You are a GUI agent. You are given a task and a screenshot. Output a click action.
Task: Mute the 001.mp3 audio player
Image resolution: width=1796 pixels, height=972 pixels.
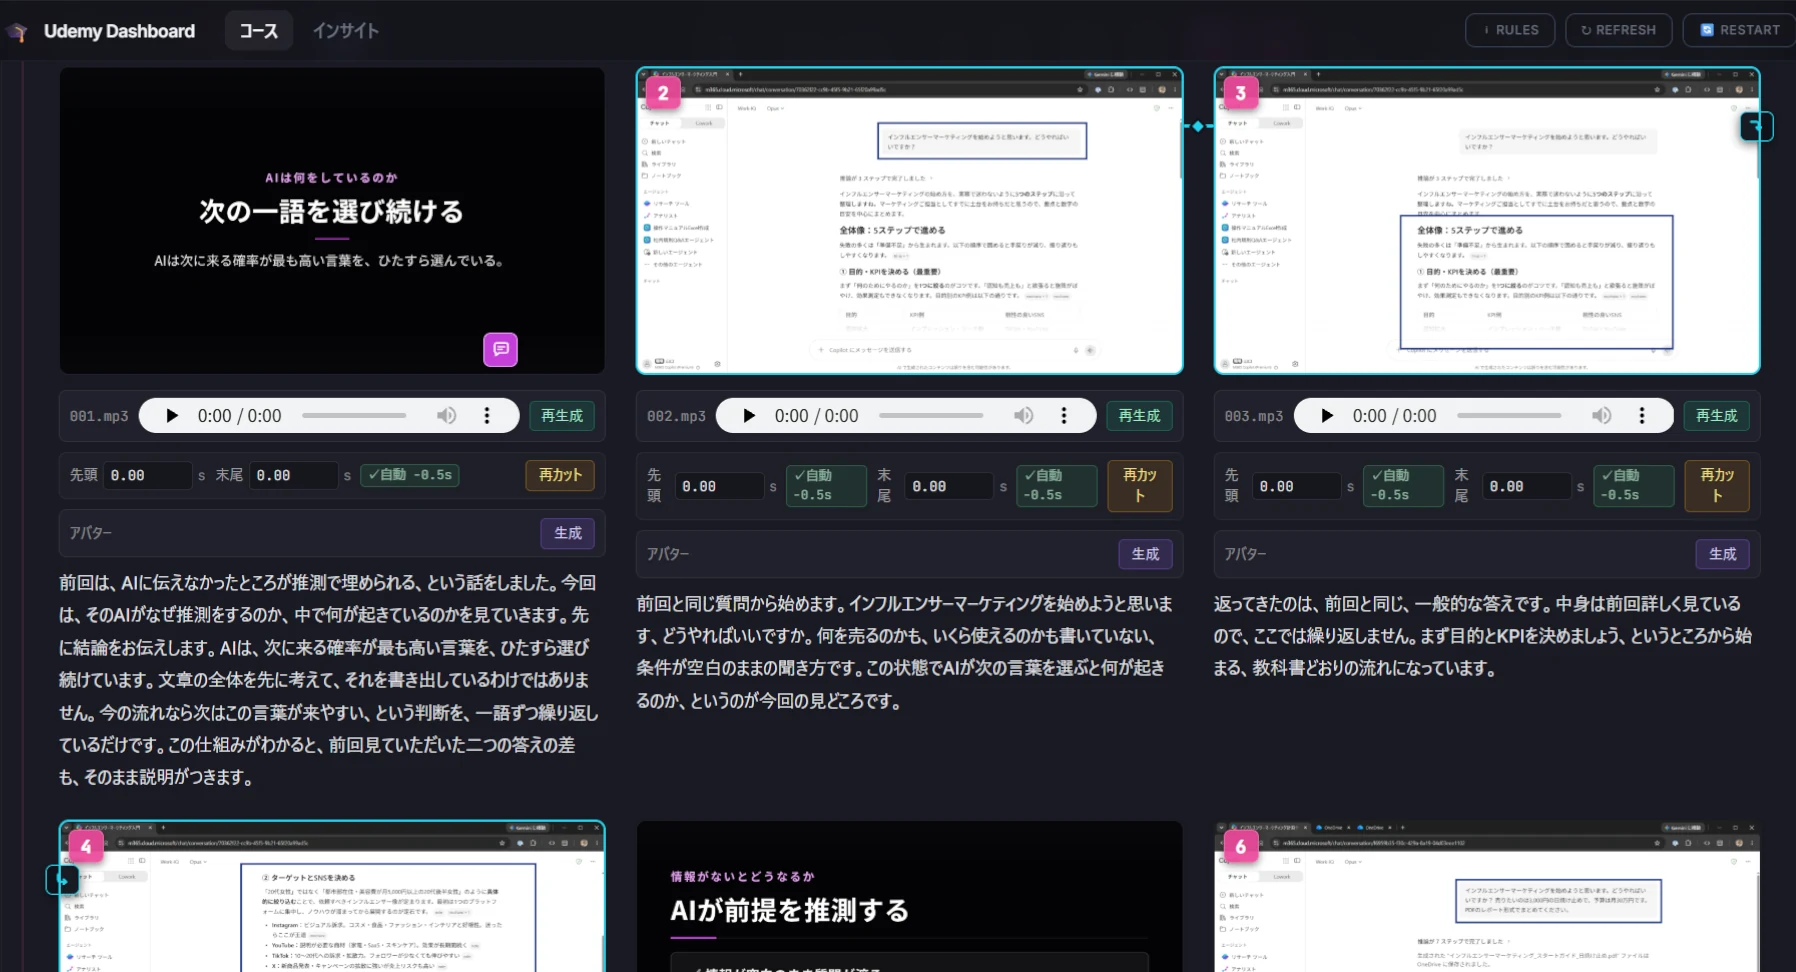click(x=446, y=416)
